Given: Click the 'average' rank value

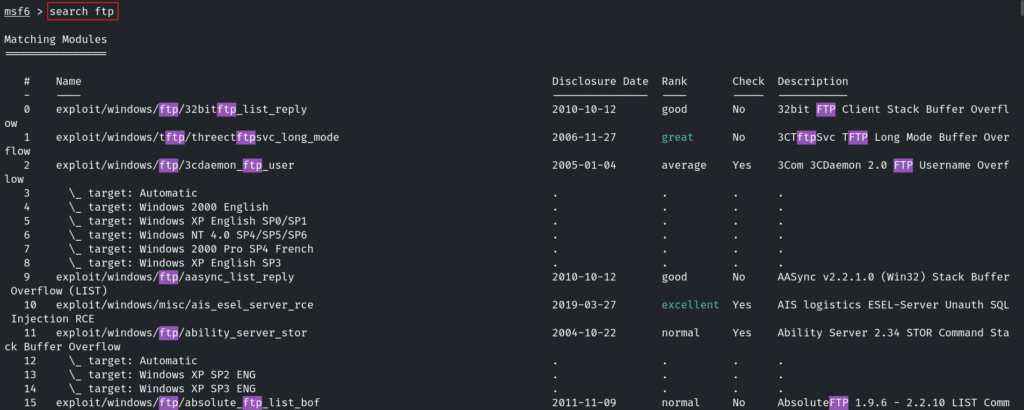Looking at the screenshot, I should [684, 165].
